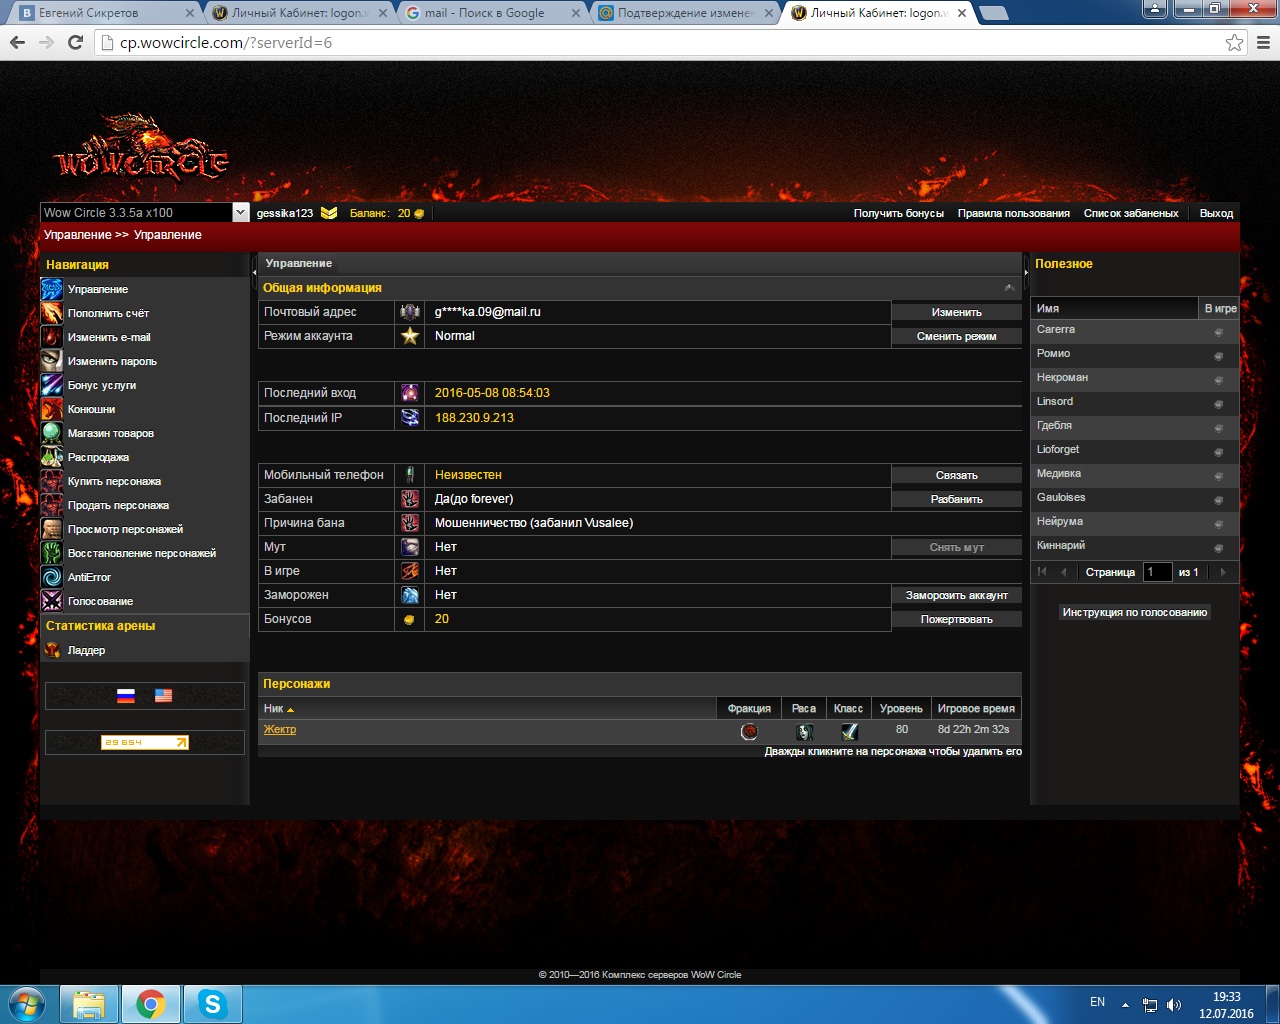
Task: Click the page number field in the Полезное panel
Action: pos(1157,572)
